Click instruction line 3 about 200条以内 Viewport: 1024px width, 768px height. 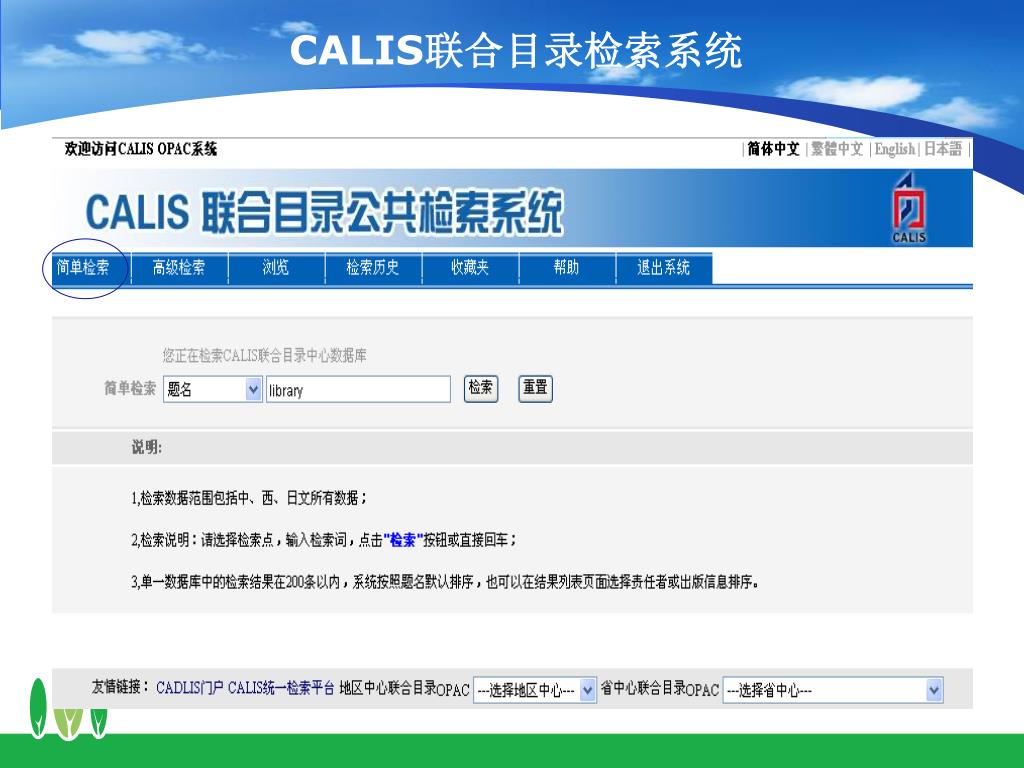(445, 582)
